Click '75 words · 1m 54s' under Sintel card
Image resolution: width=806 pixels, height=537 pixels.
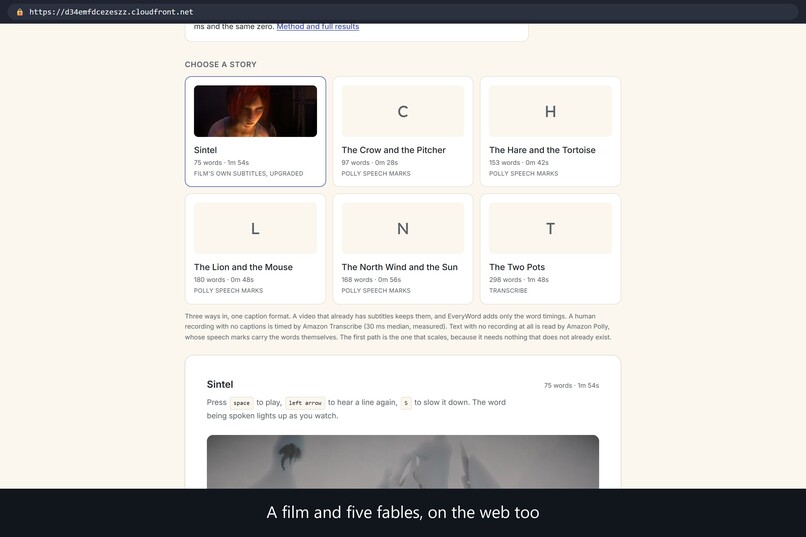[x=221, y=162]
